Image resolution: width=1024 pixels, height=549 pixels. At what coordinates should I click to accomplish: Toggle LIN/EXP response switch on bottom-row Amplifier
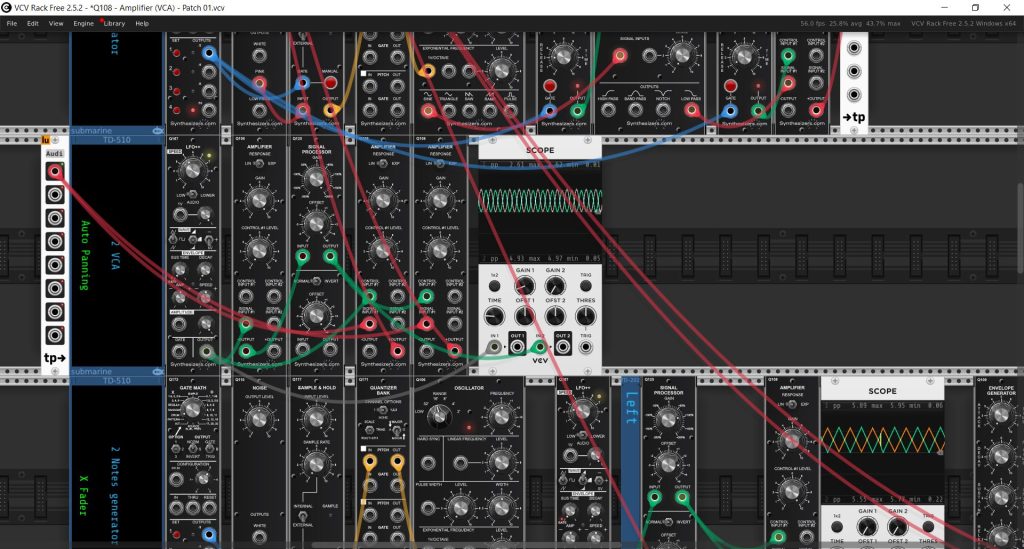(x=791, y=404)
